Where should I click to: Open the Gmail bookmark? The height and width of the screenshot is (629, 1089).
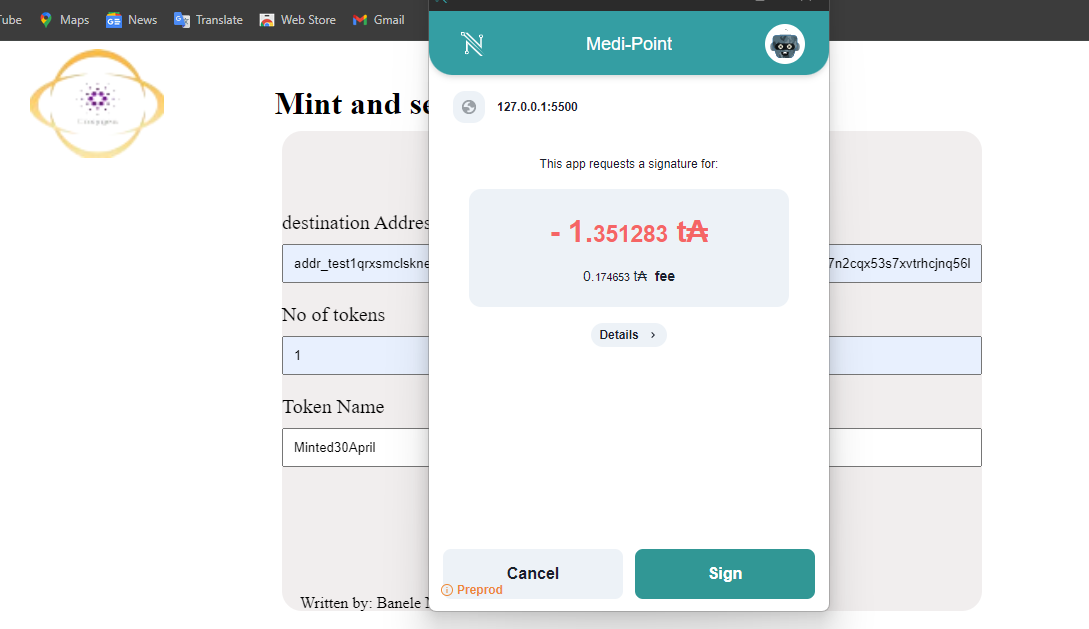pos(379,20)
